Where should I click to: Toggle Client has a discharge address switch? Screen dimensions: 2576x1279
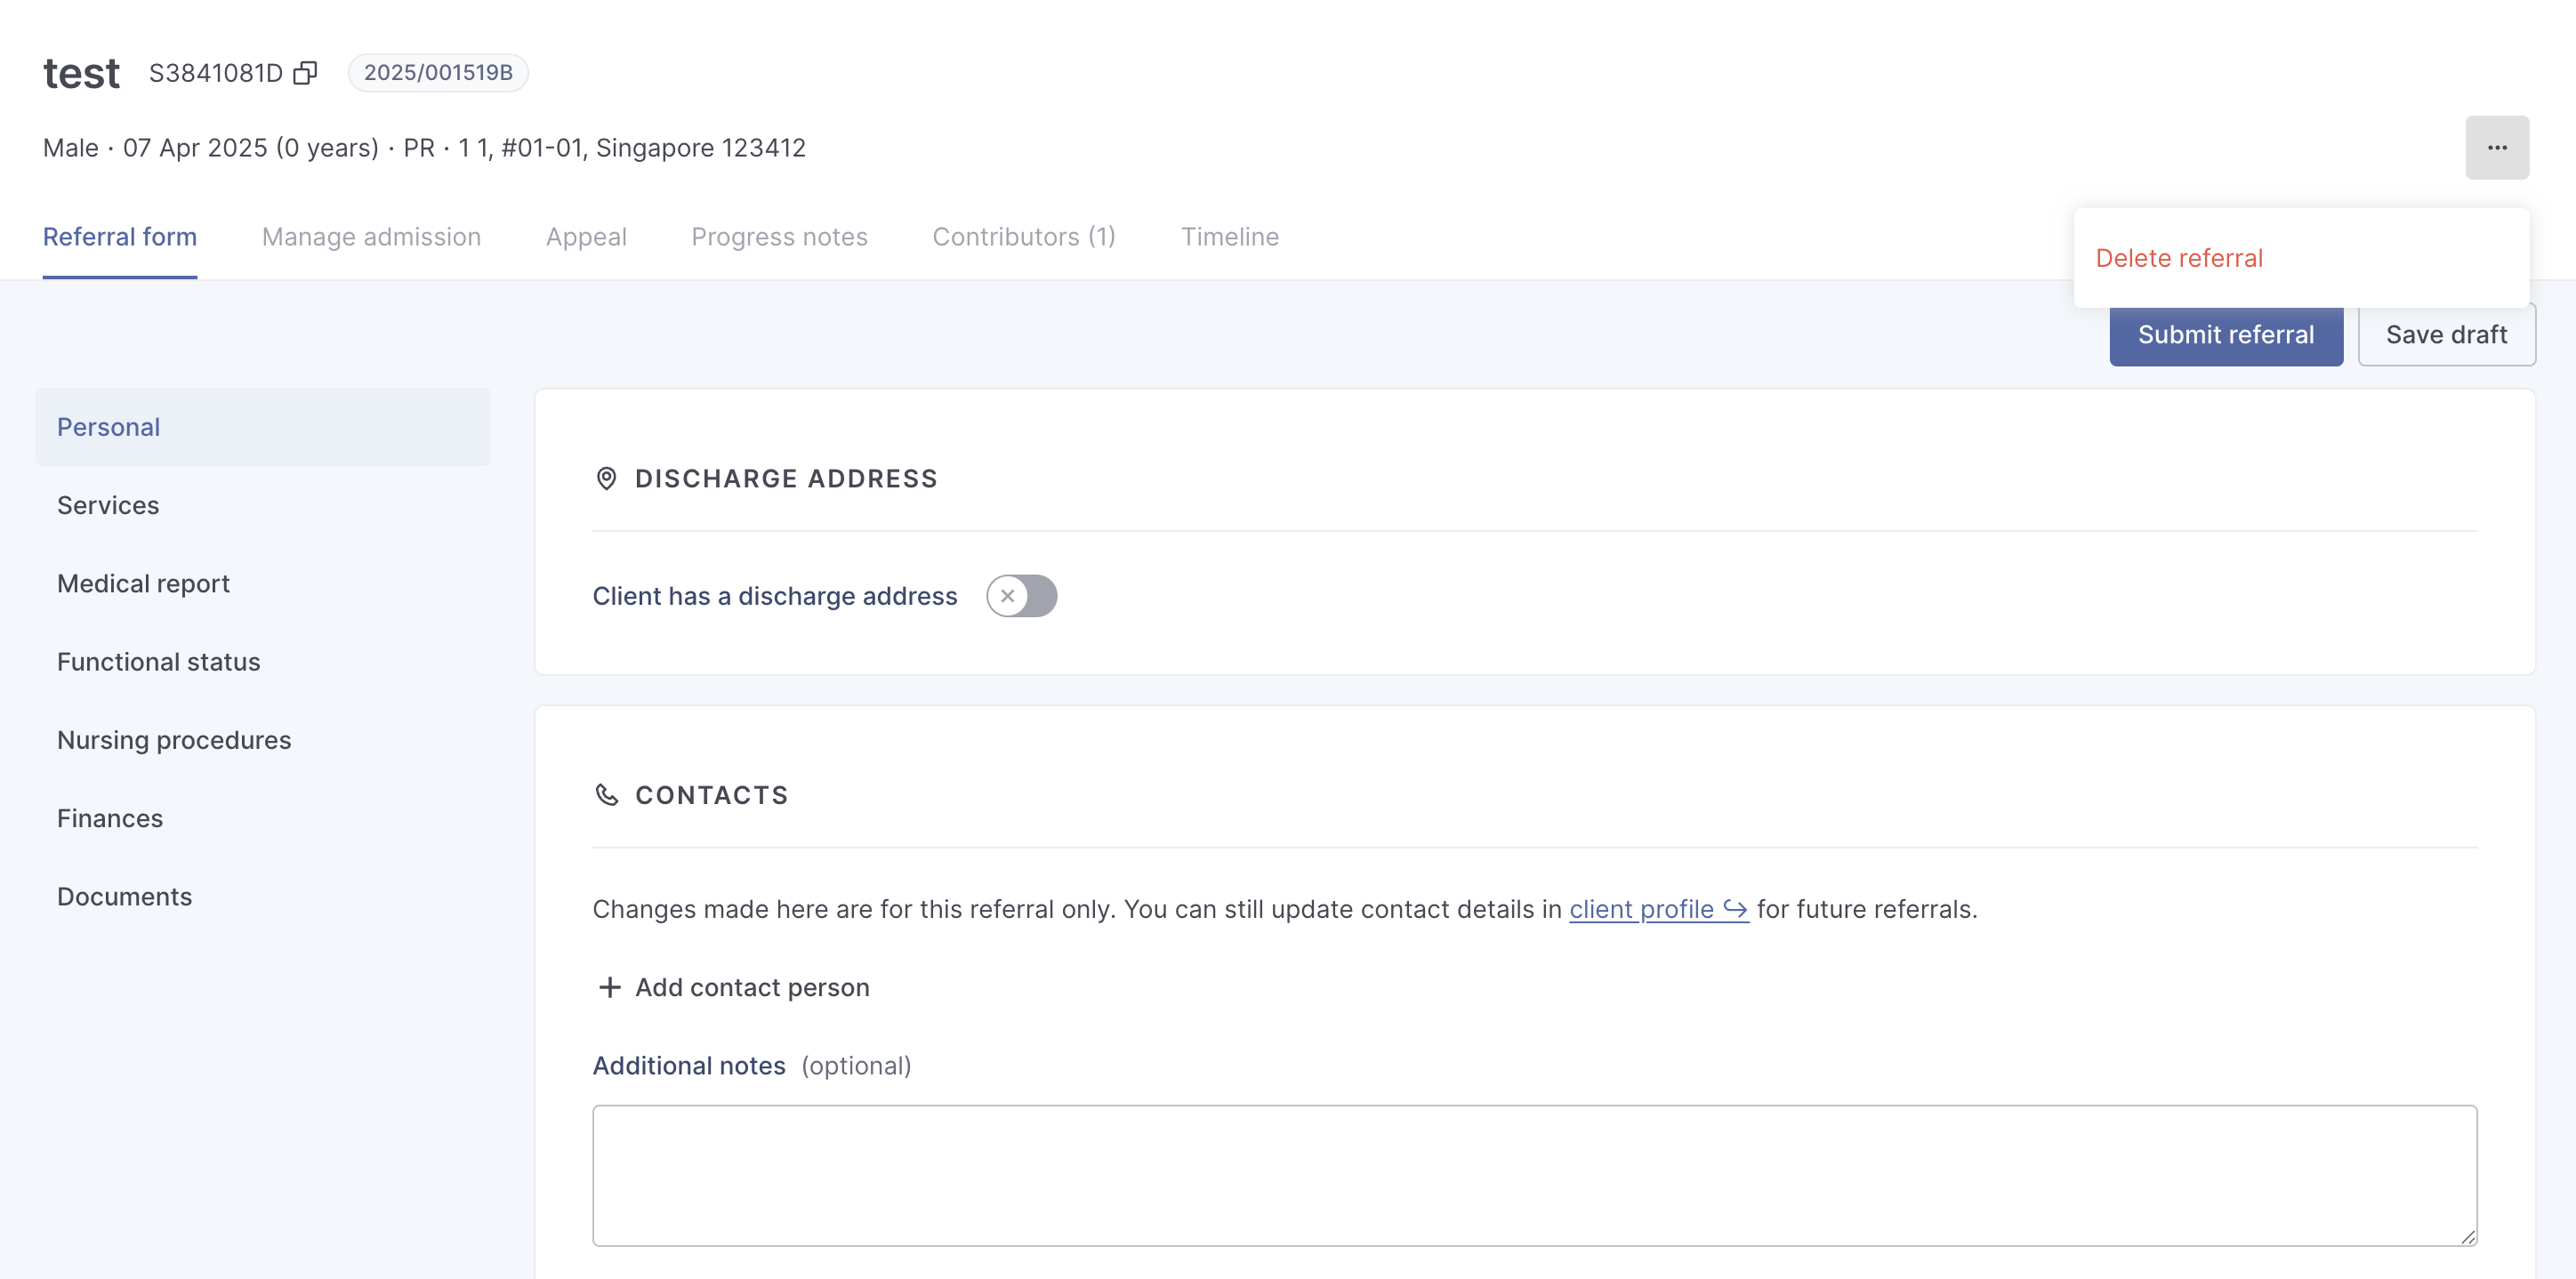click(1021, 596)
